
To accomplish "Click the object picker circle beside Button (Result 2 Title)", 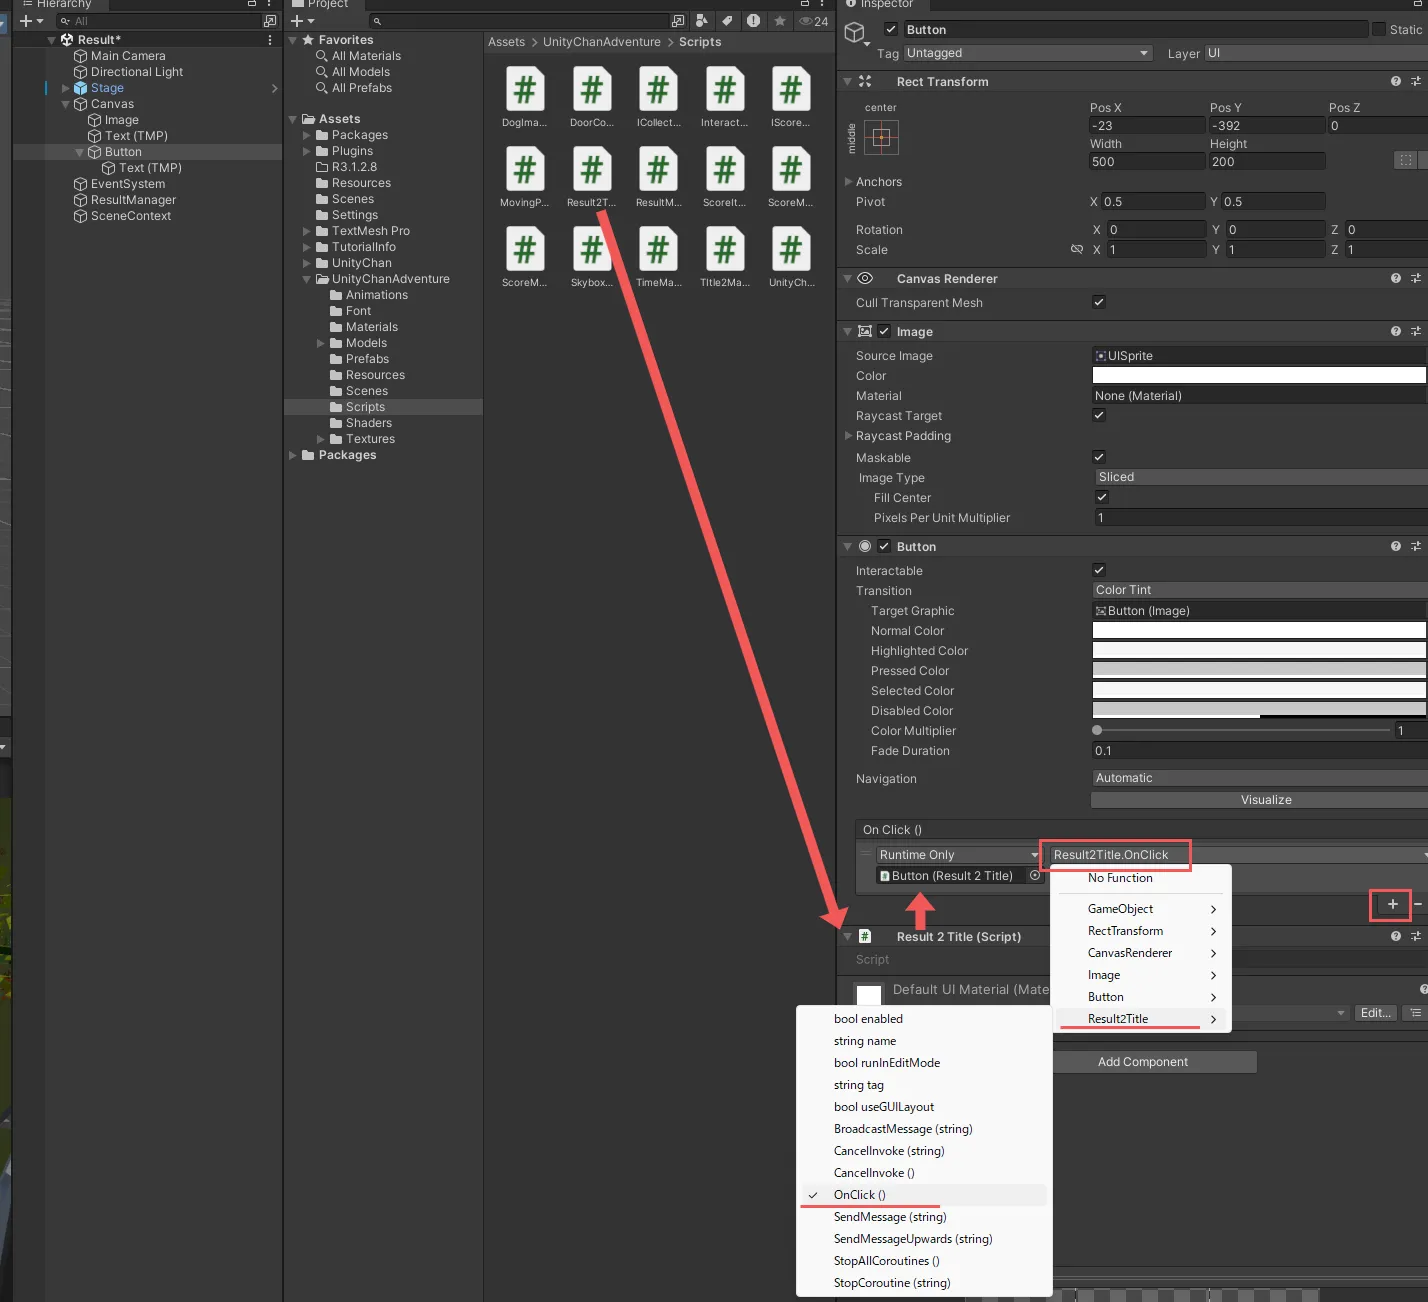I will [1035, 876].
